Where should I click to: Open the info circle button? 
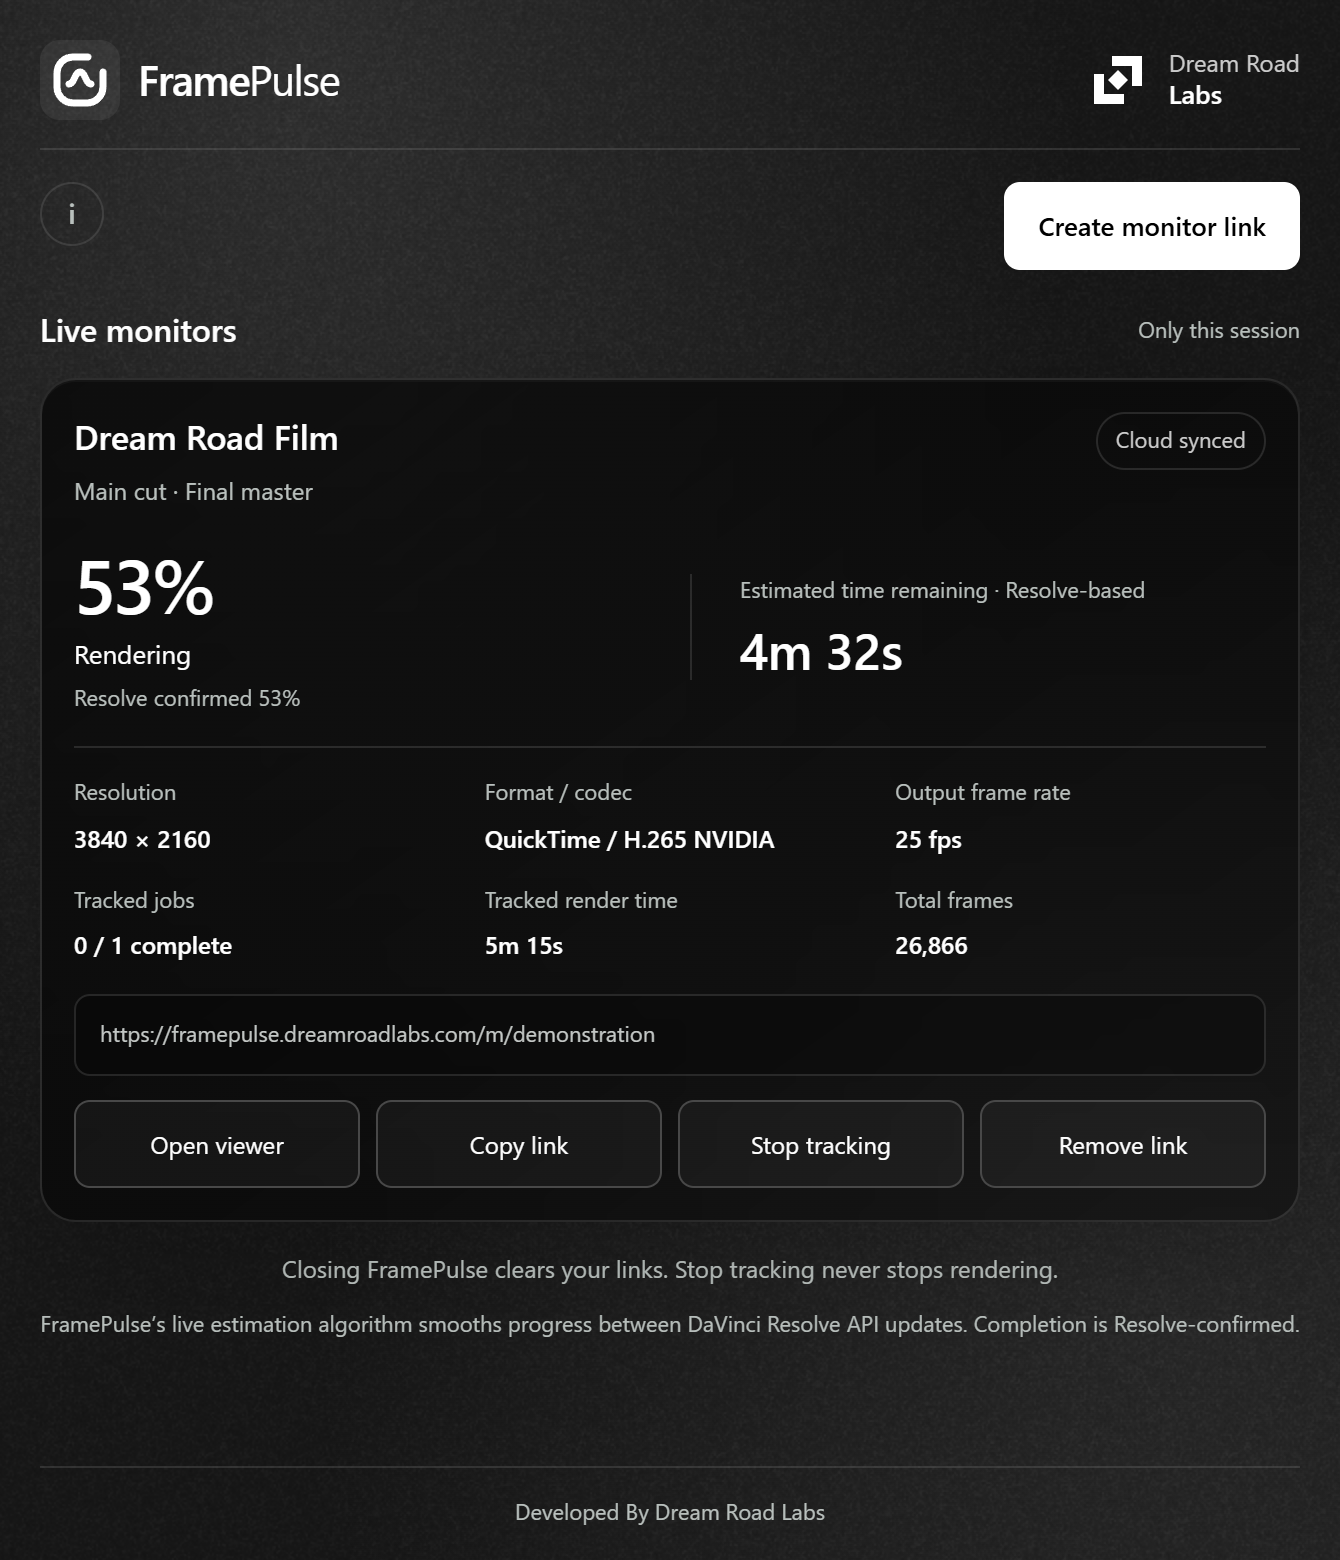(72, 214)
